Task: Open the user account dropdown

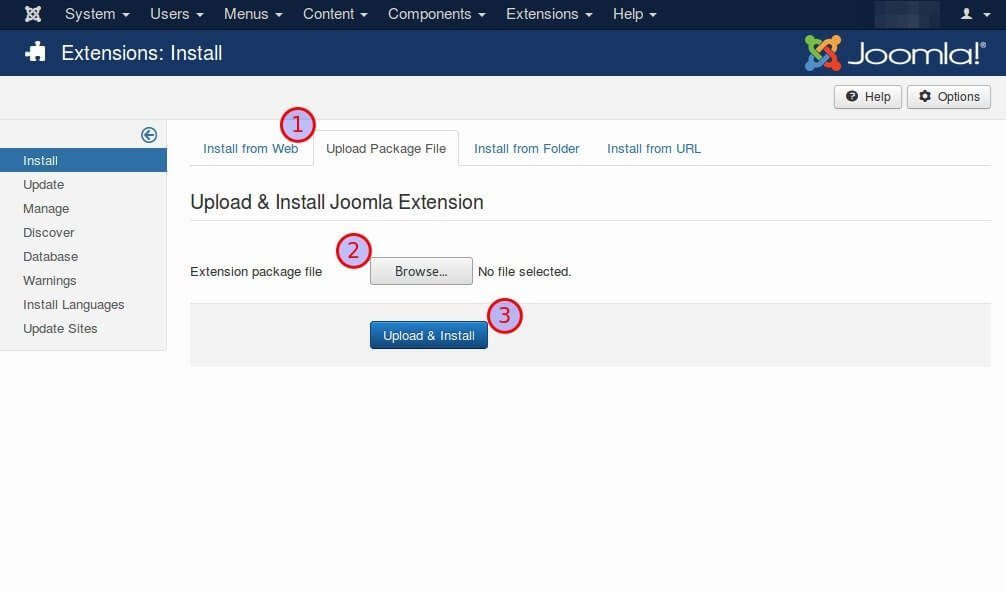Action: (x=975, y=14)
